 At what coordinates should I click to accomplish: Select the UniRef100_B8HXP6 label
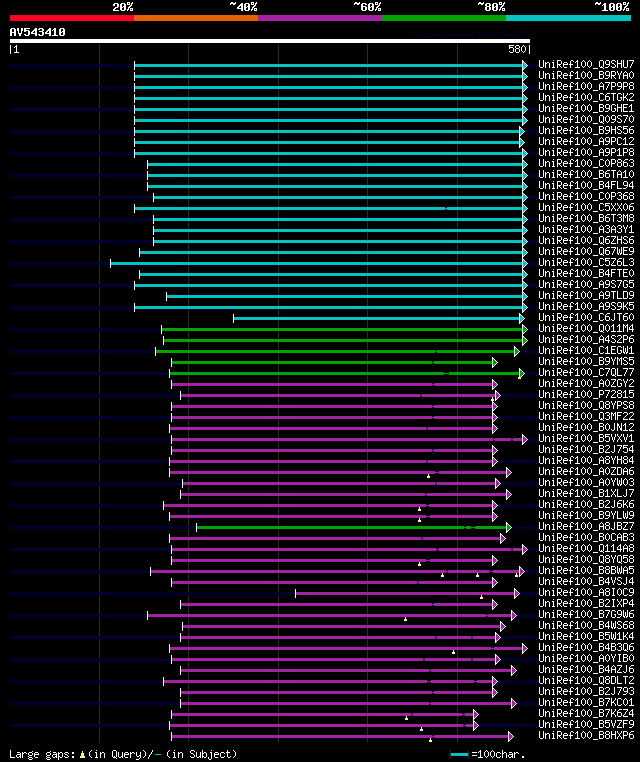pyautogui.click(x=586, y=736)
